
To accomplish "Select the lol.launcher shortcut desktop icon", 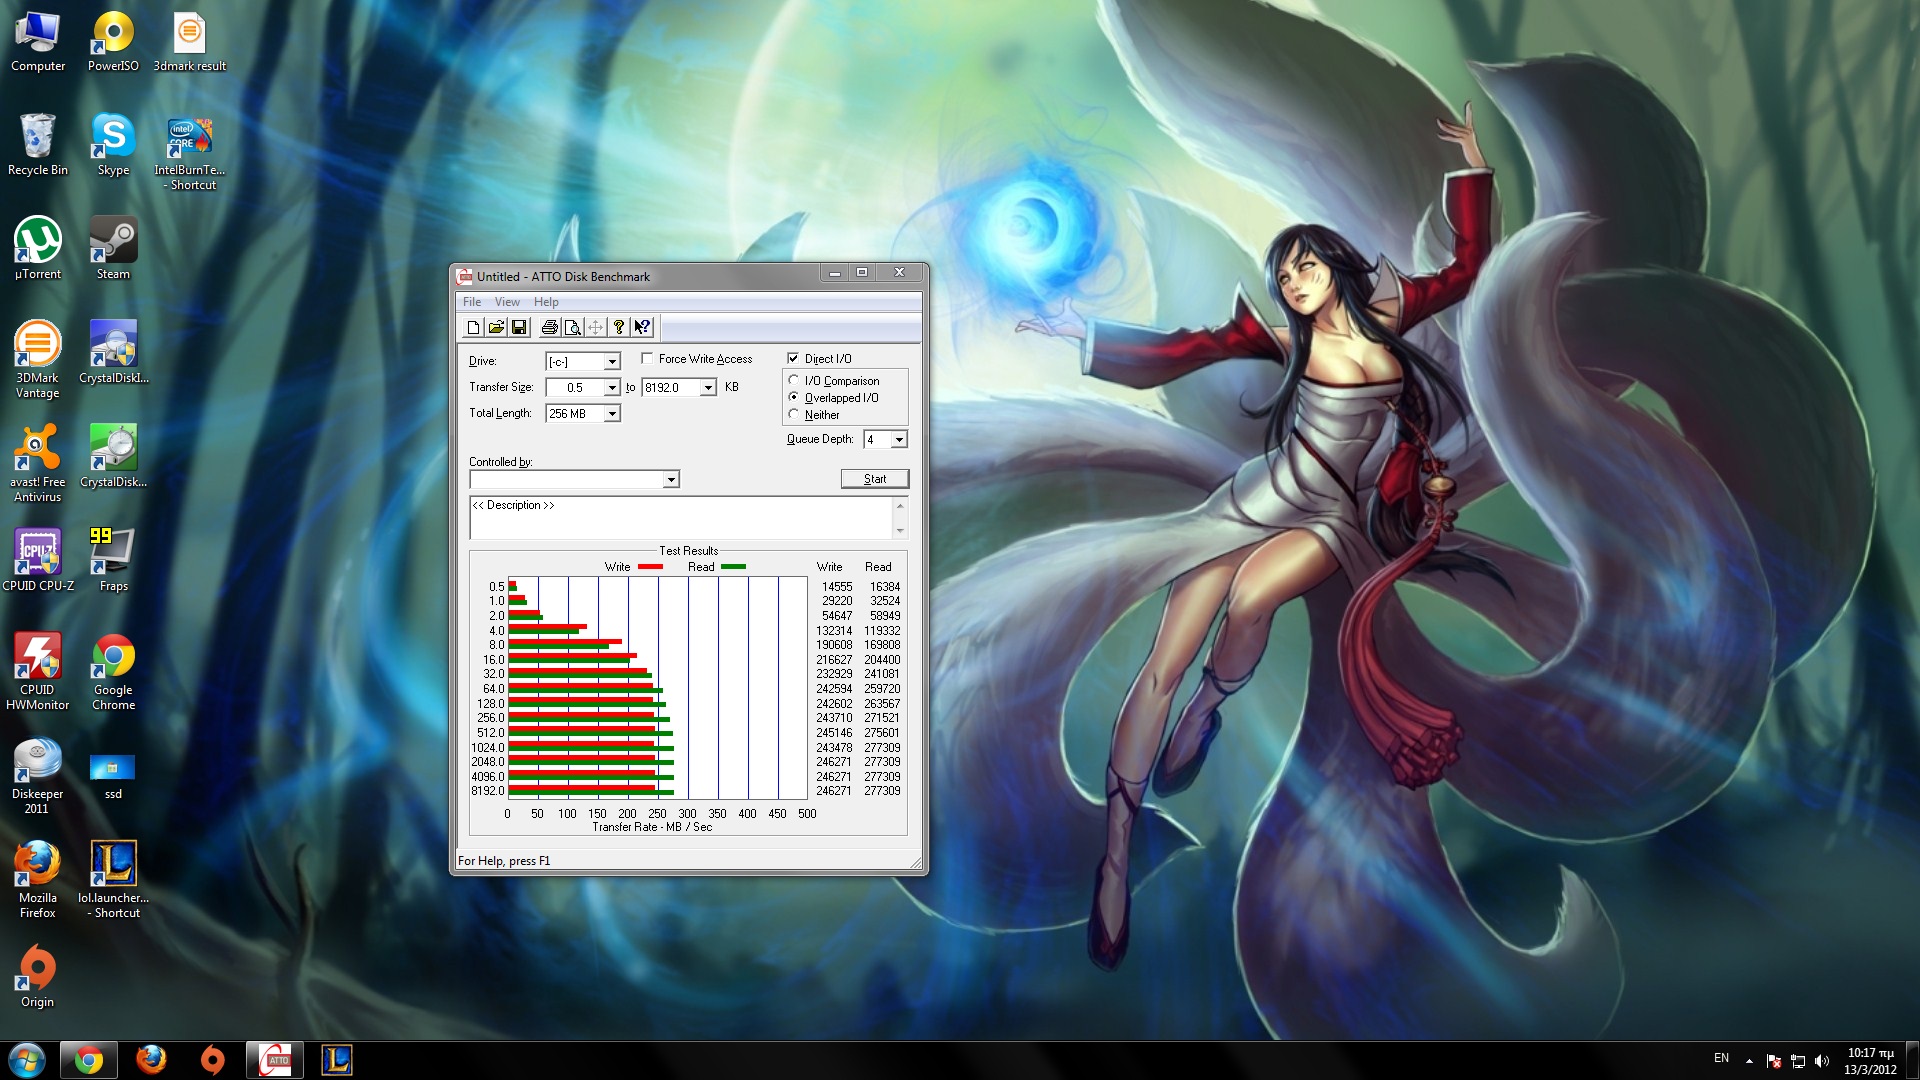I will tap(113, 879).
